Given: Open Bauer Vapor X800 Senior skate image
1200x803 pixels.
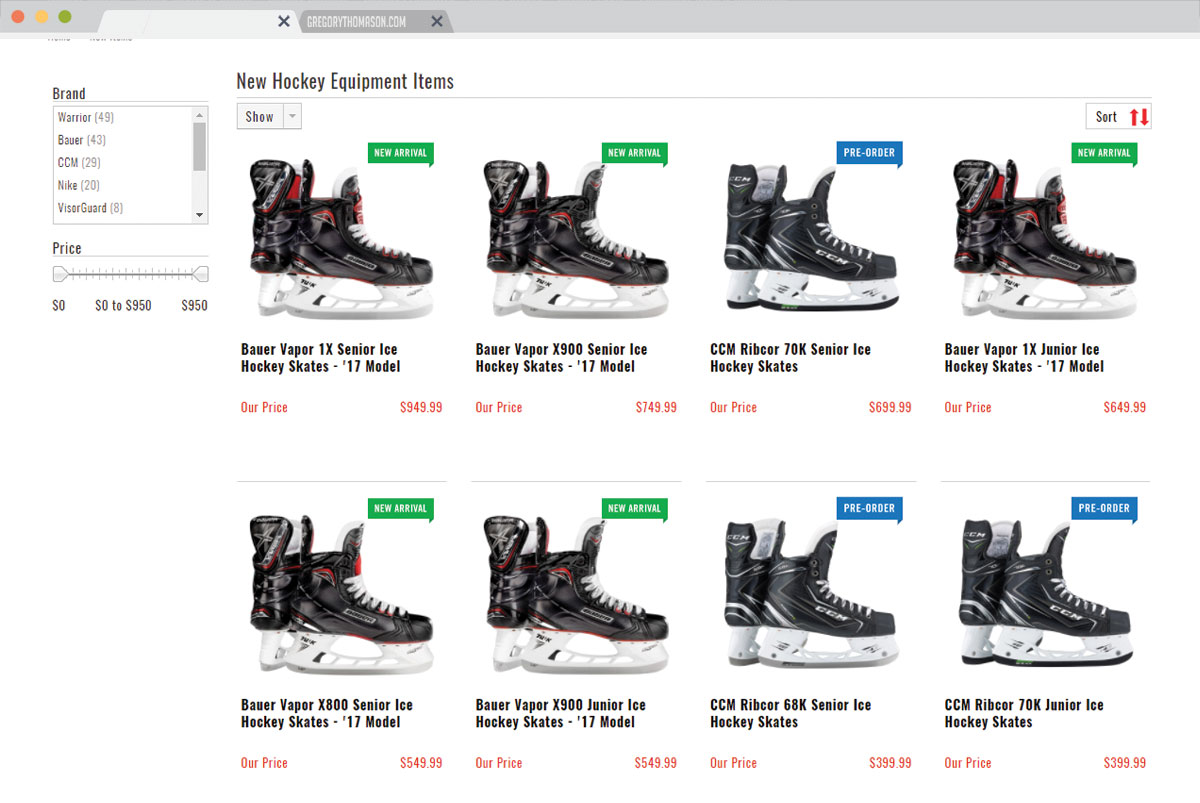Looking at the screenshot, I should 341,595.
